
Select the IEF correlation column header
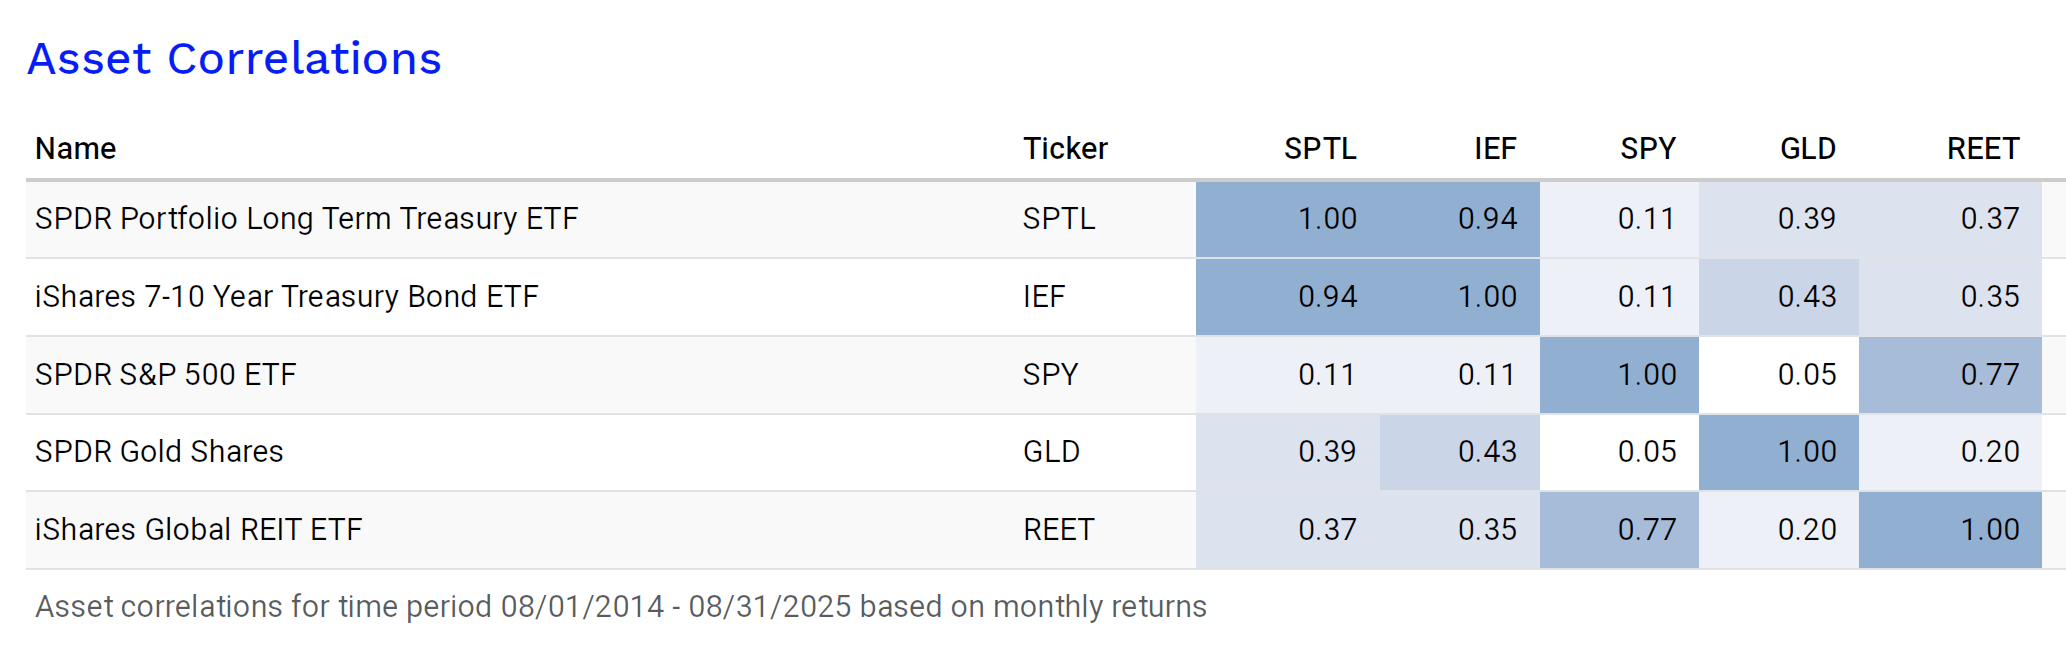click(x=1495, y=149)
